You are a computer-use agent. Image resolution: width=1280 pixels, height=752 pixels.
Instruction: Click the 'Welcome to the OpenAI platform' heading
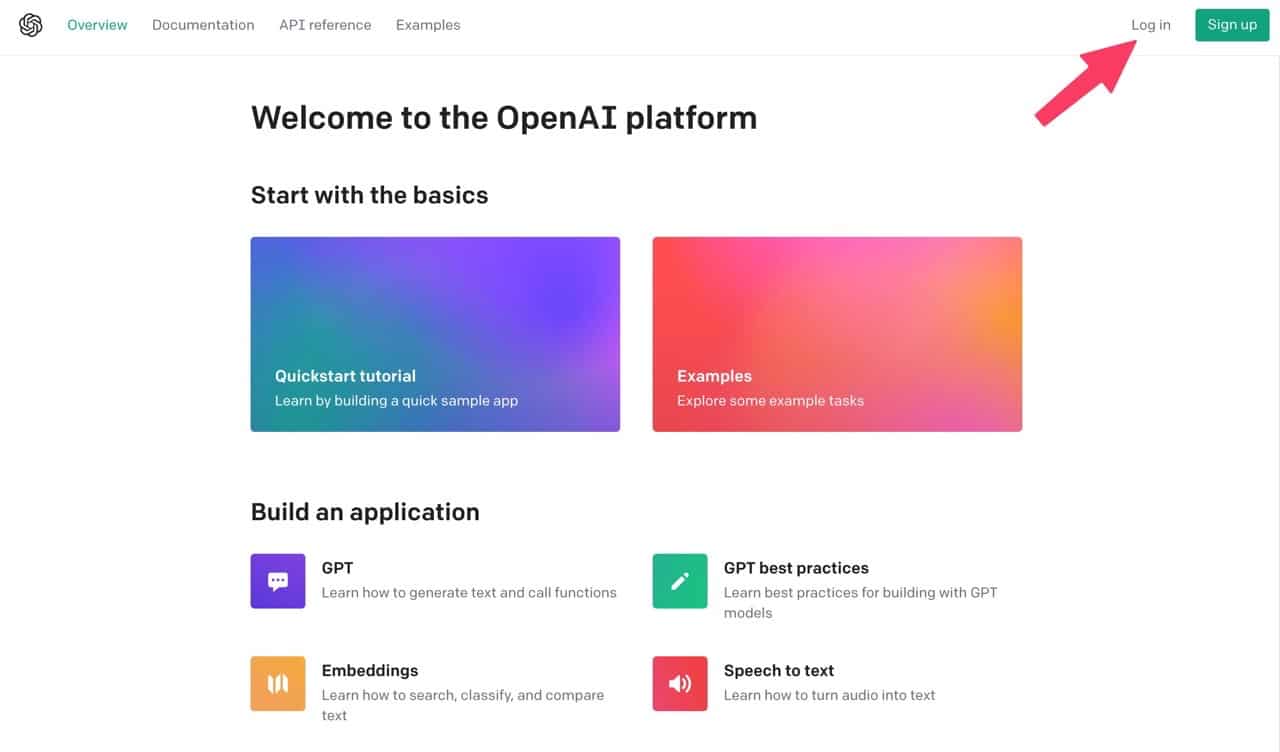pos(504,118)
